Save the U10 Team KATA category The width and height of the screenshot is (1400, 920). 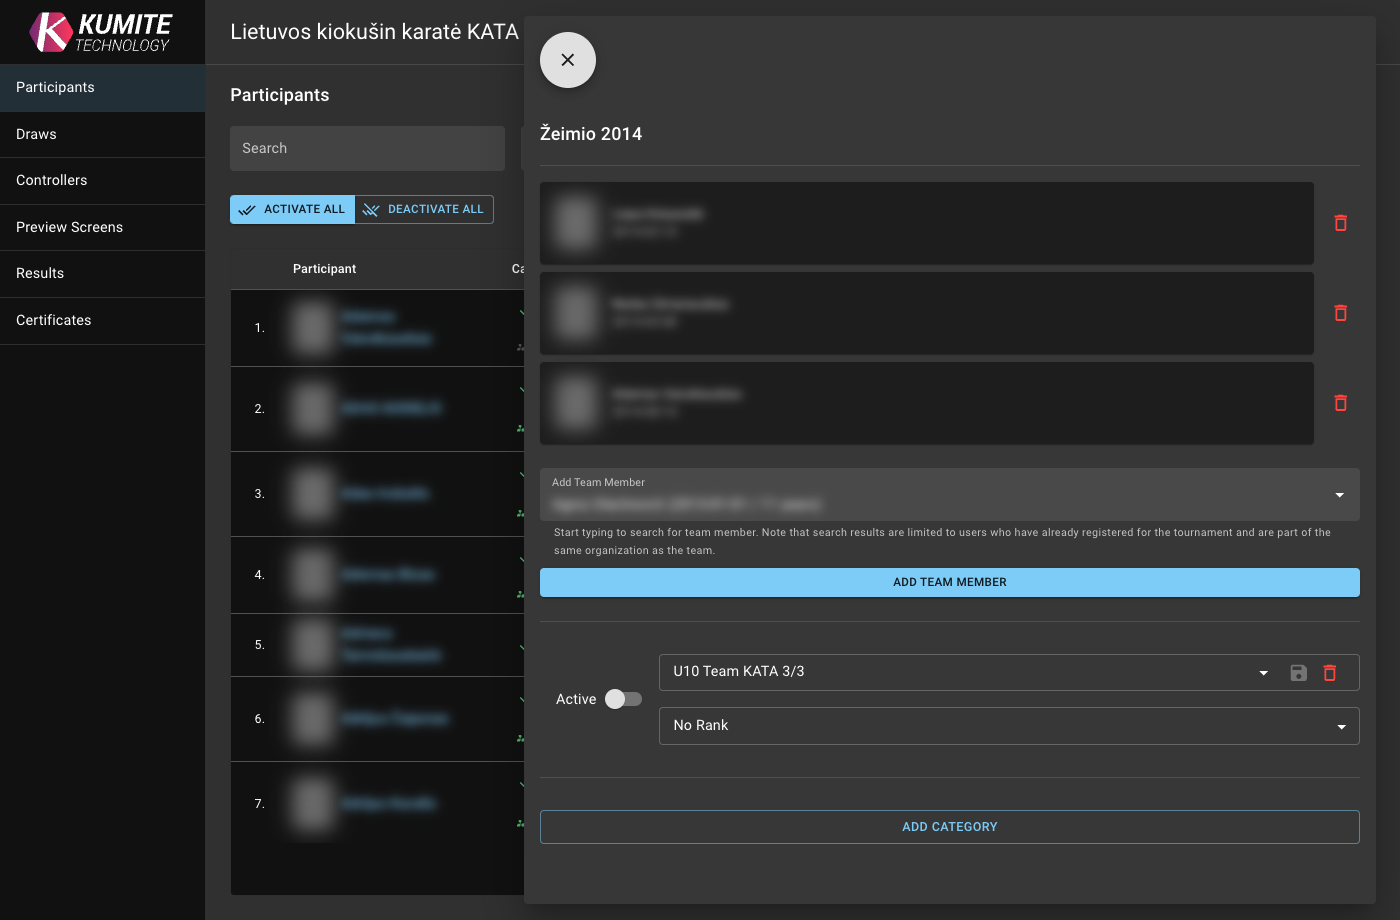[x=1298, y=673]
